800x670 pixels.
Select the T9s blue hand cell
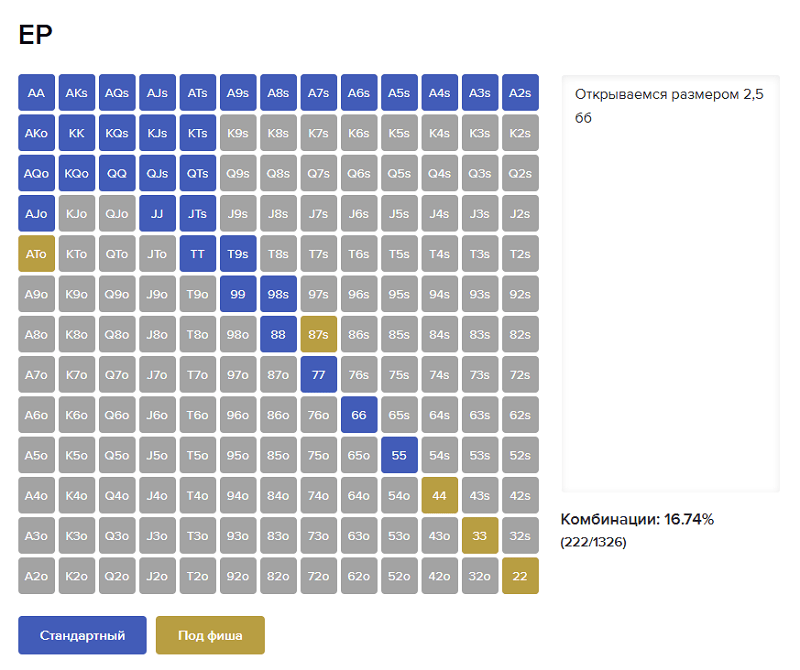pyautogui.click(x=238, y=254)
